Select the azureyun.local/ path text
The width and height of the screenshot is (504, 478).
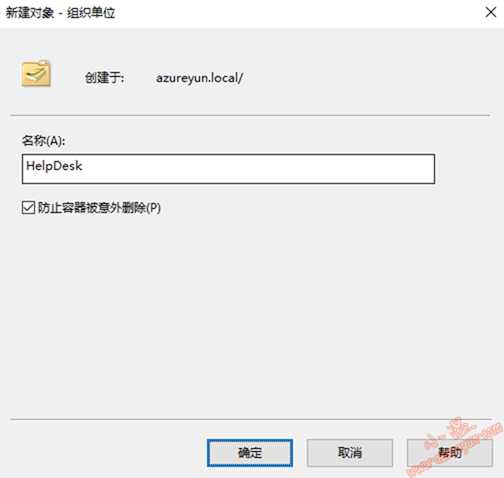click(x=199, y=78)
